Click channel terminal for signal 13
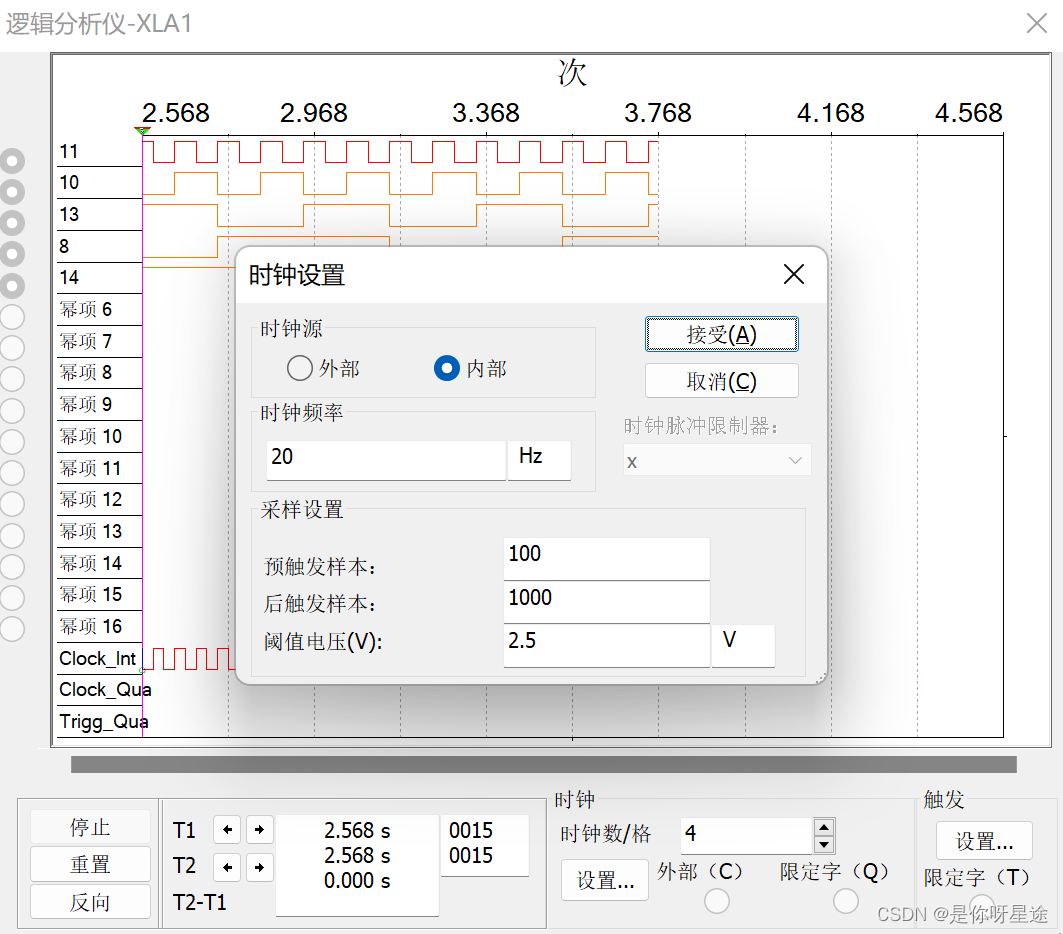 tap(12, 223)
